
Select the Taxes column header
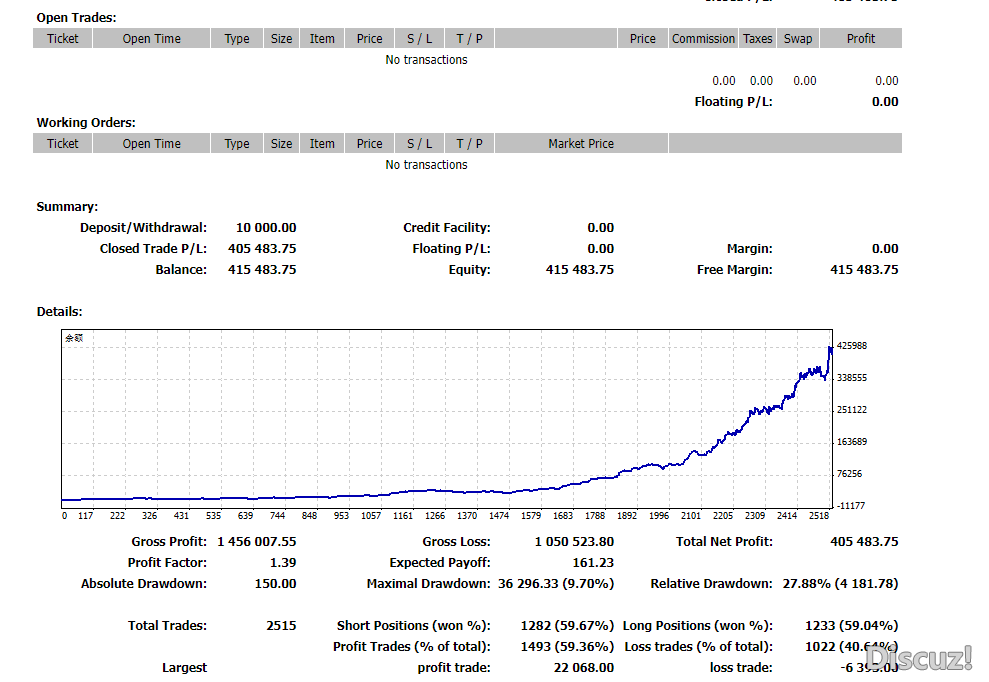pos(758,38)
